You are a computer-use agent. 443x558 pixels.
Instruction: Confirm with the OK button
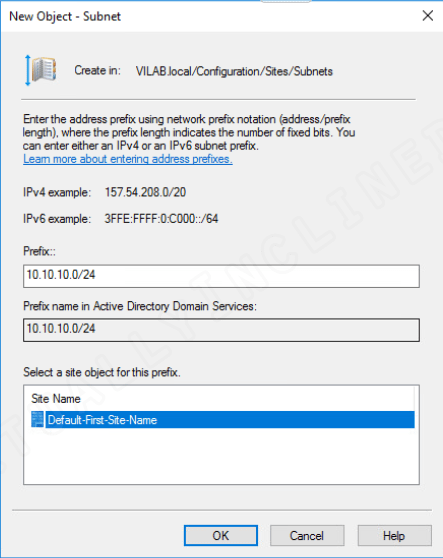(221, 535)
